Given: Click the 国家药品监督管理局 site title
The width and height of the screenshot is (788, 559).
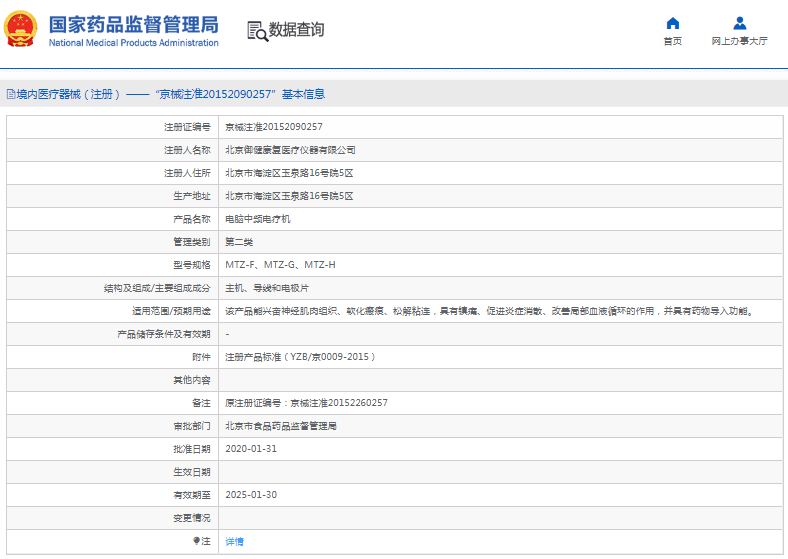Looking at the screenshot, I should click(x=133, y=24).
